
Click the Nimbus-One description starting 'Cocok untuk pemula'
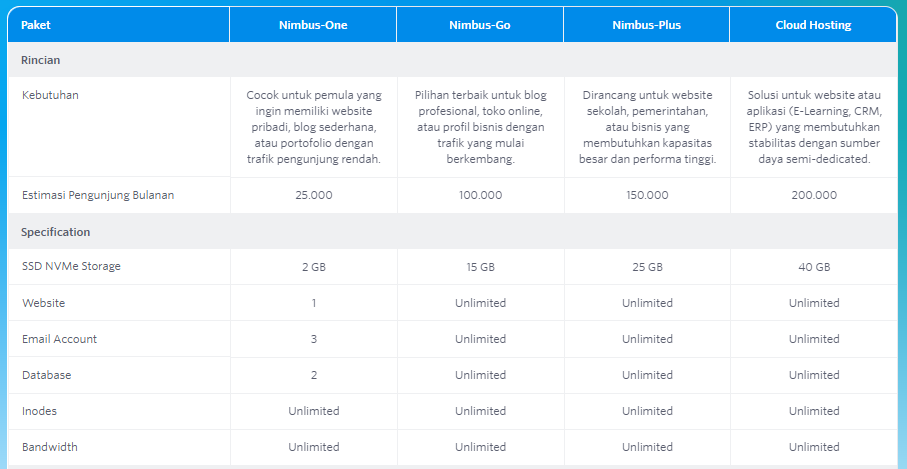tap(314, 127)
